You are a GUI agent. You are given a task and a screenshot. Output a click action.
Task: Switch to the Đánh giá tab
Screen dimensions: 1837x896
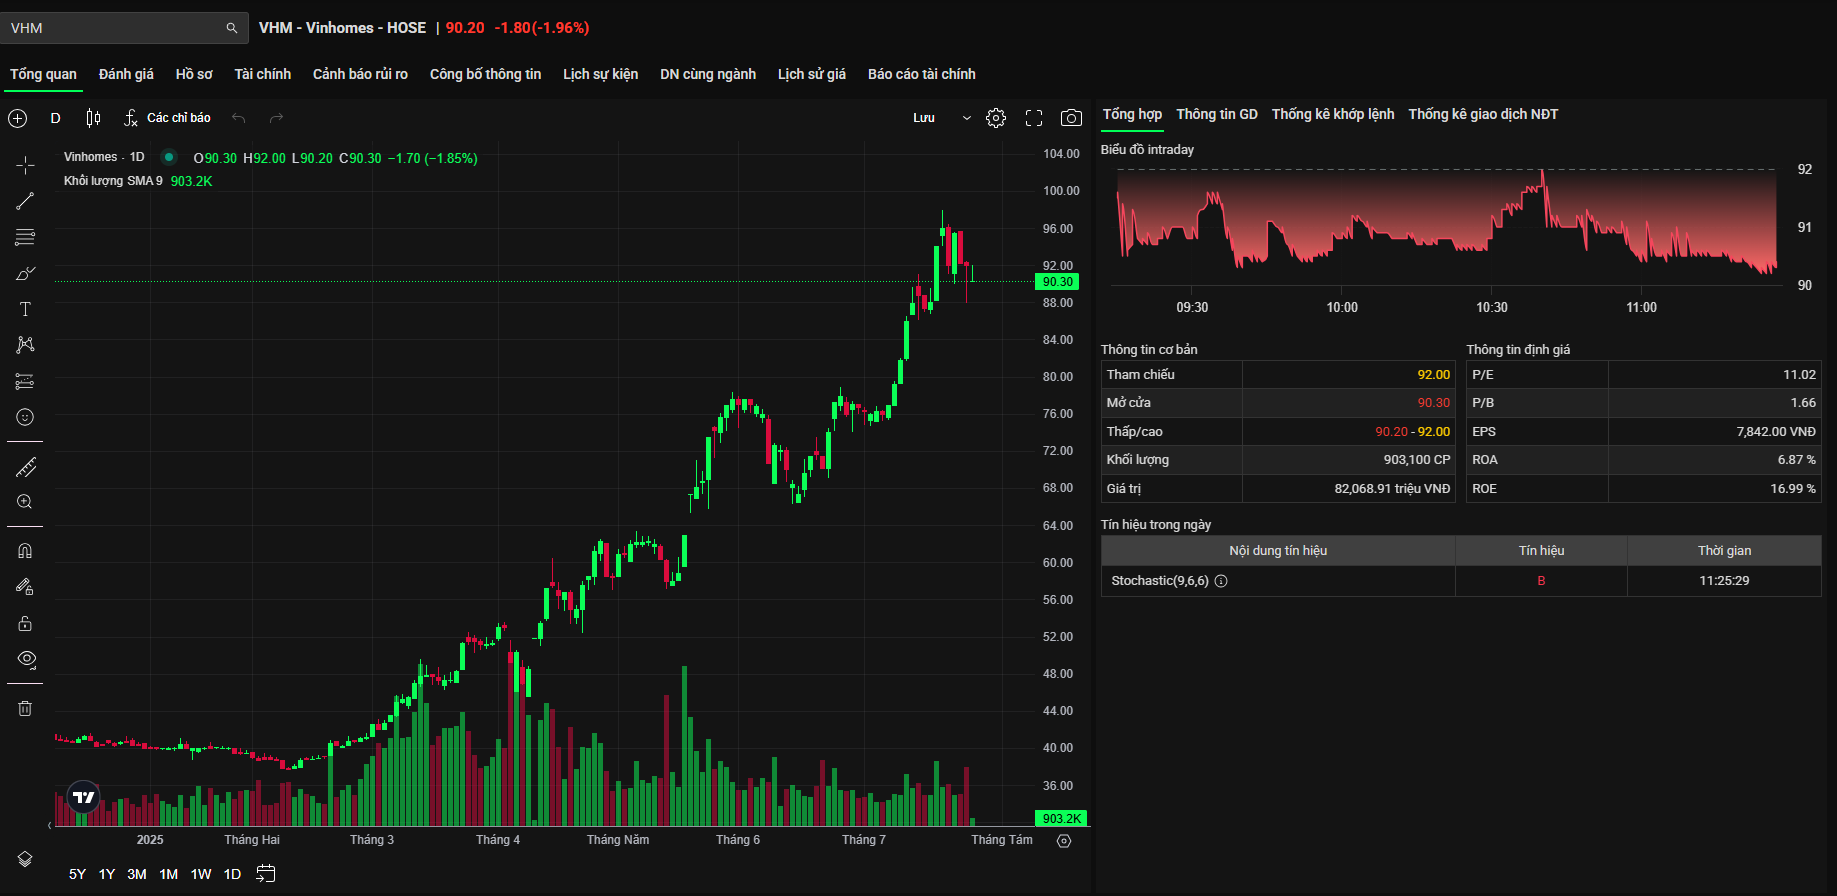tap(126, 74)
